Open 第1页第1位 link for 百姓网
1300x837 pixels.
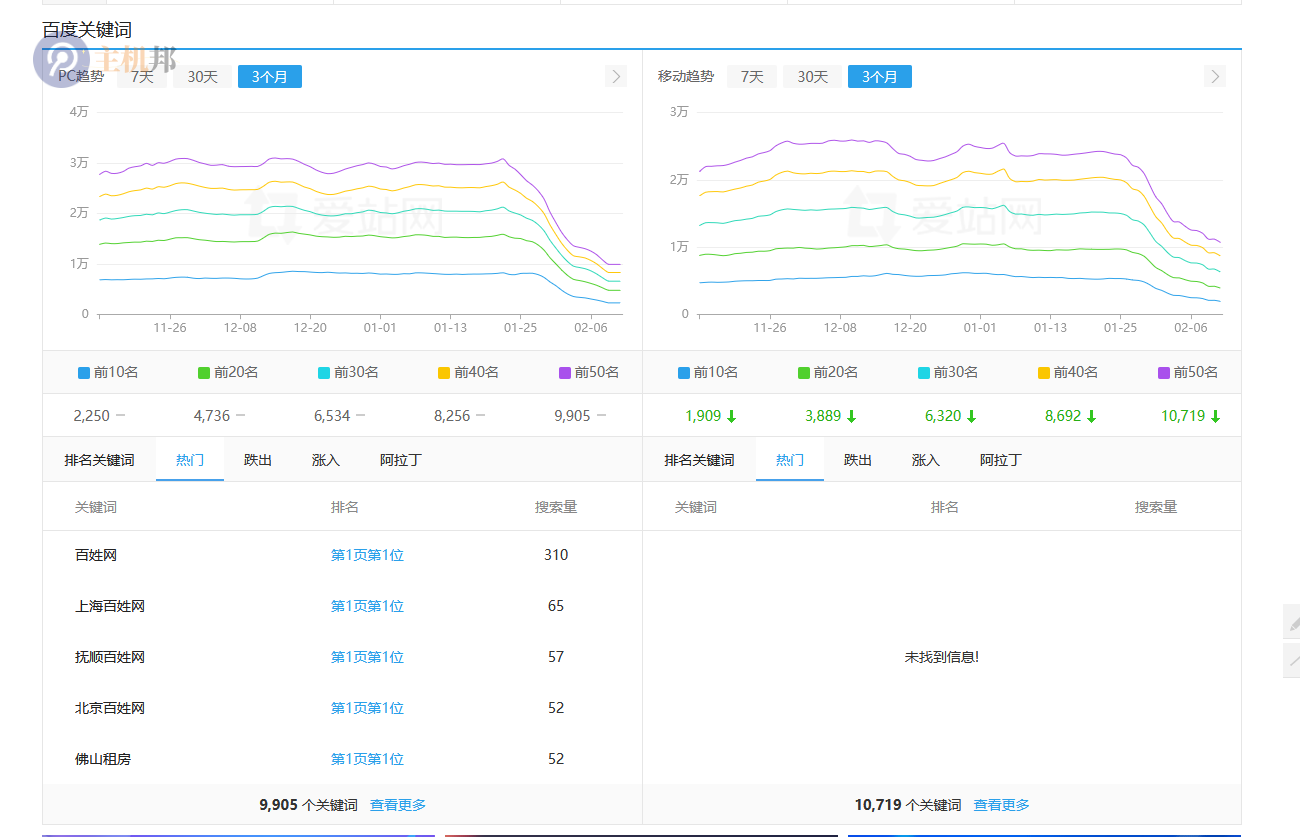367,555
